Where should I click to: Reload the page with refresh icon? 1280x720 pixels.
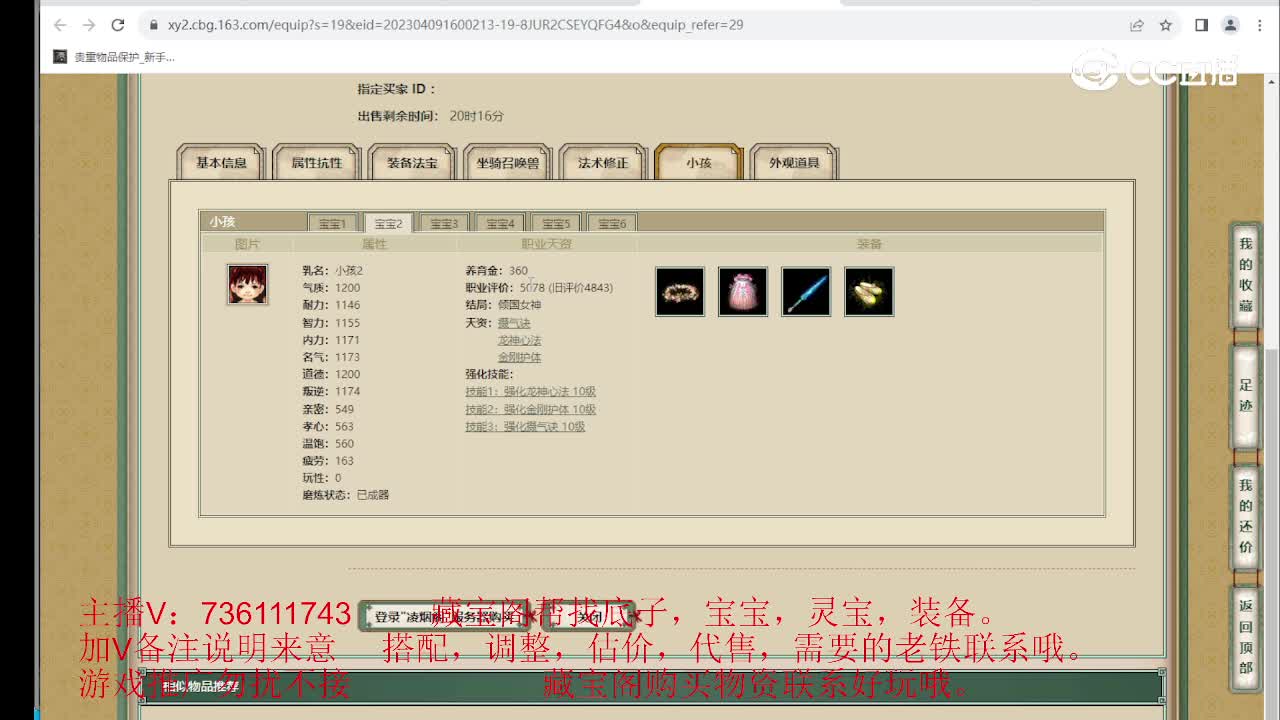[x=118, y=25]
